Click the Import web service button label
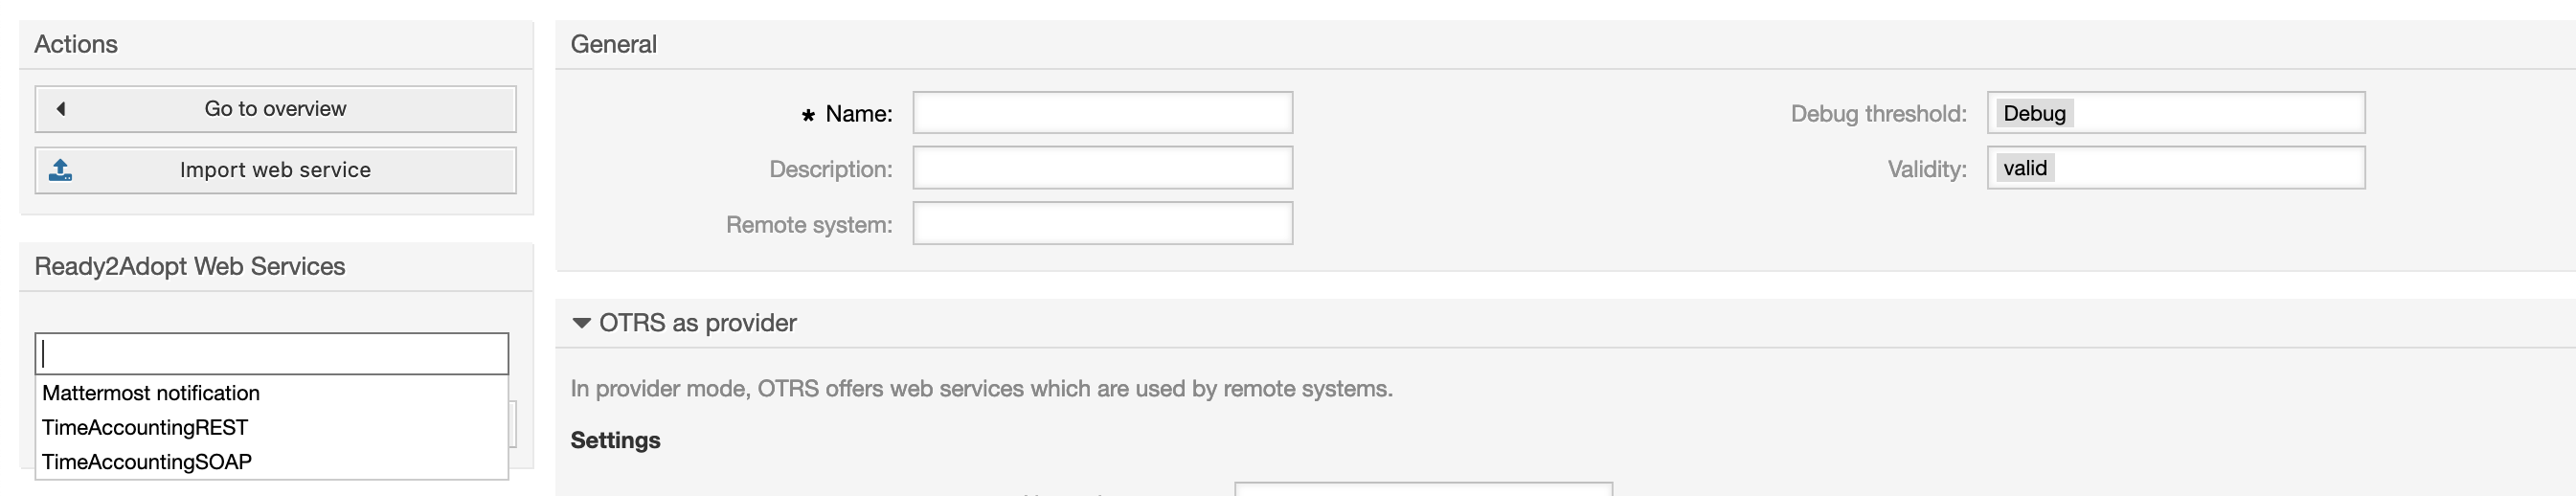Screen dimensions: 2576x496 275,170
